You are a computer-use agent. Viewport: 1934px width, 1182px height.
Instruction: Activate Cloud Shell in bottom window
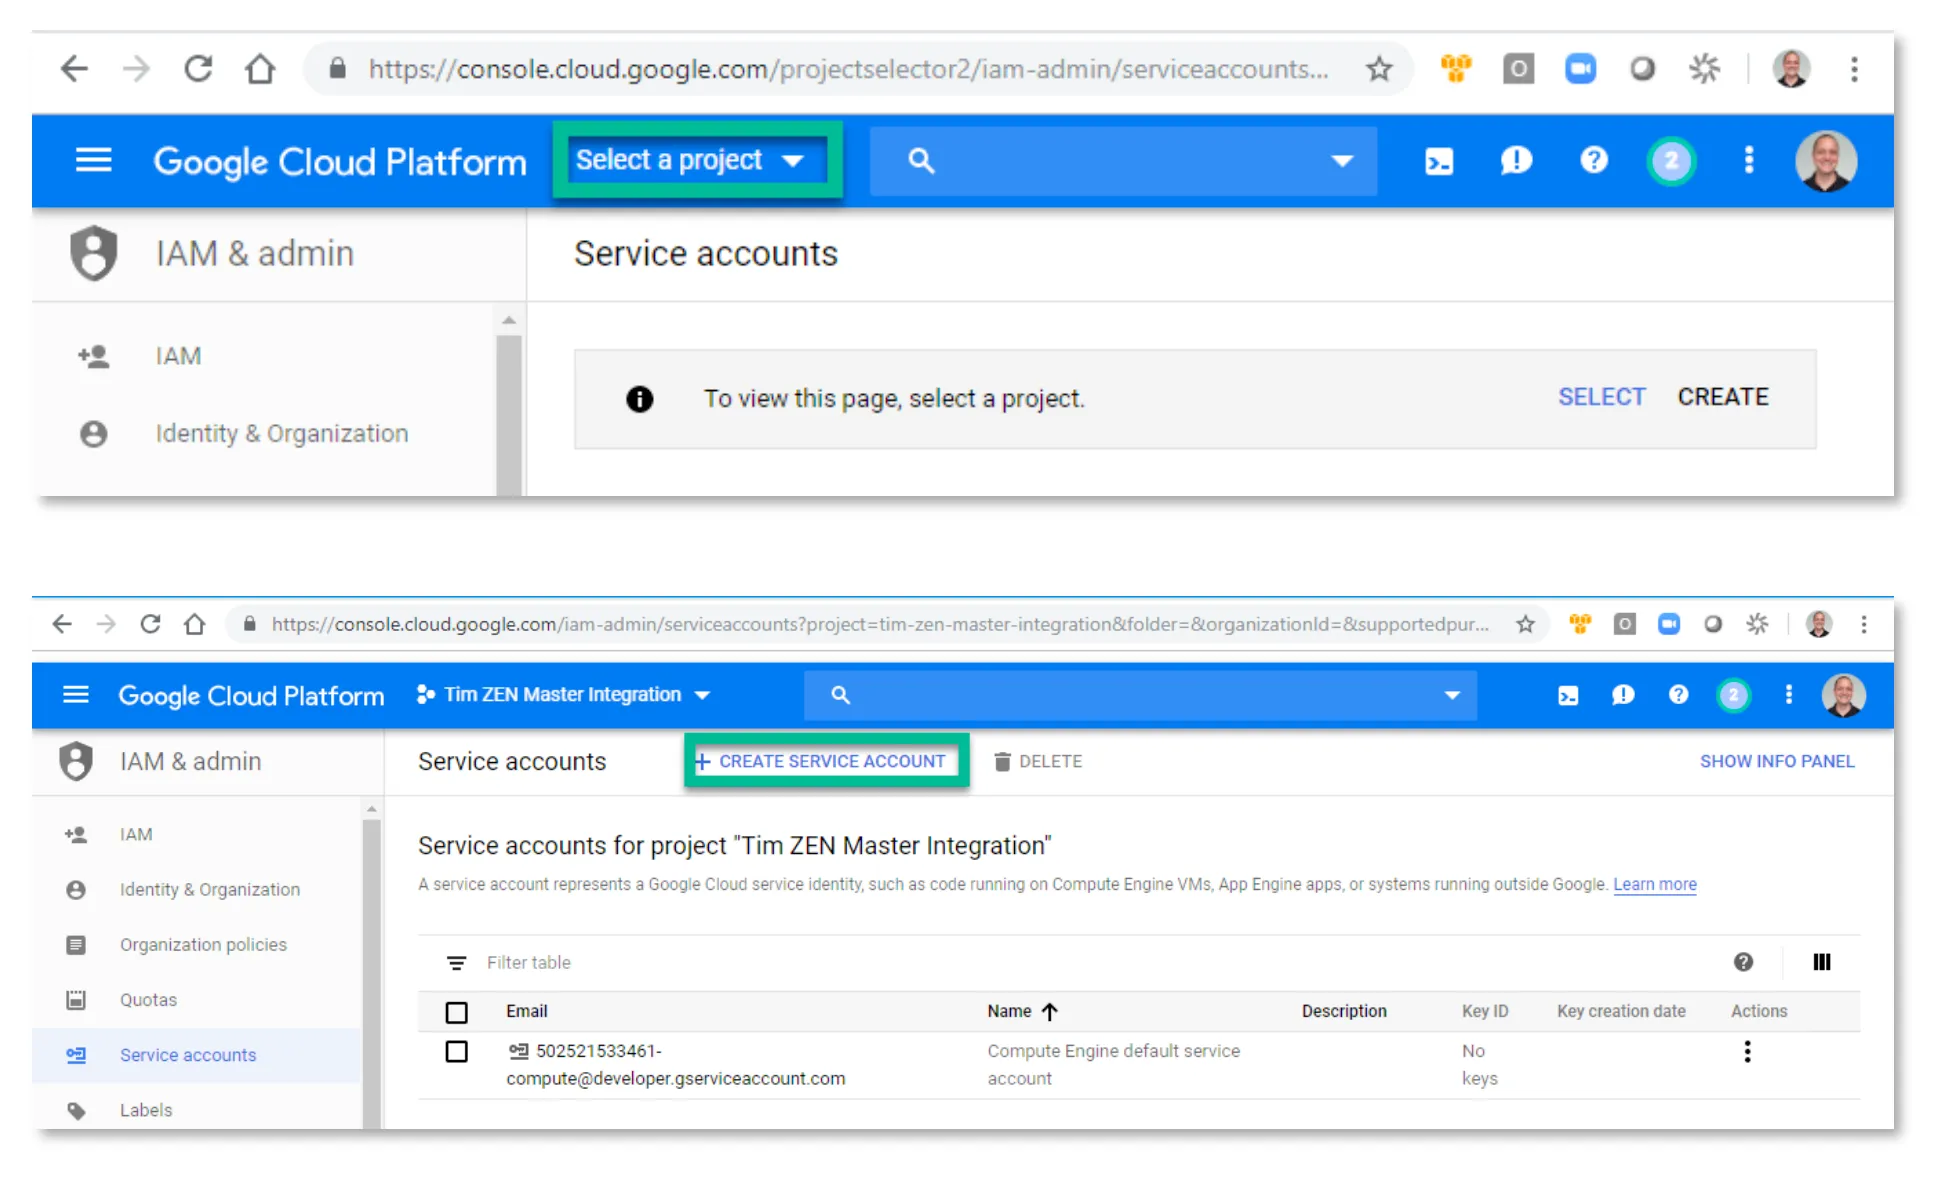click(x=1567, y=695)
